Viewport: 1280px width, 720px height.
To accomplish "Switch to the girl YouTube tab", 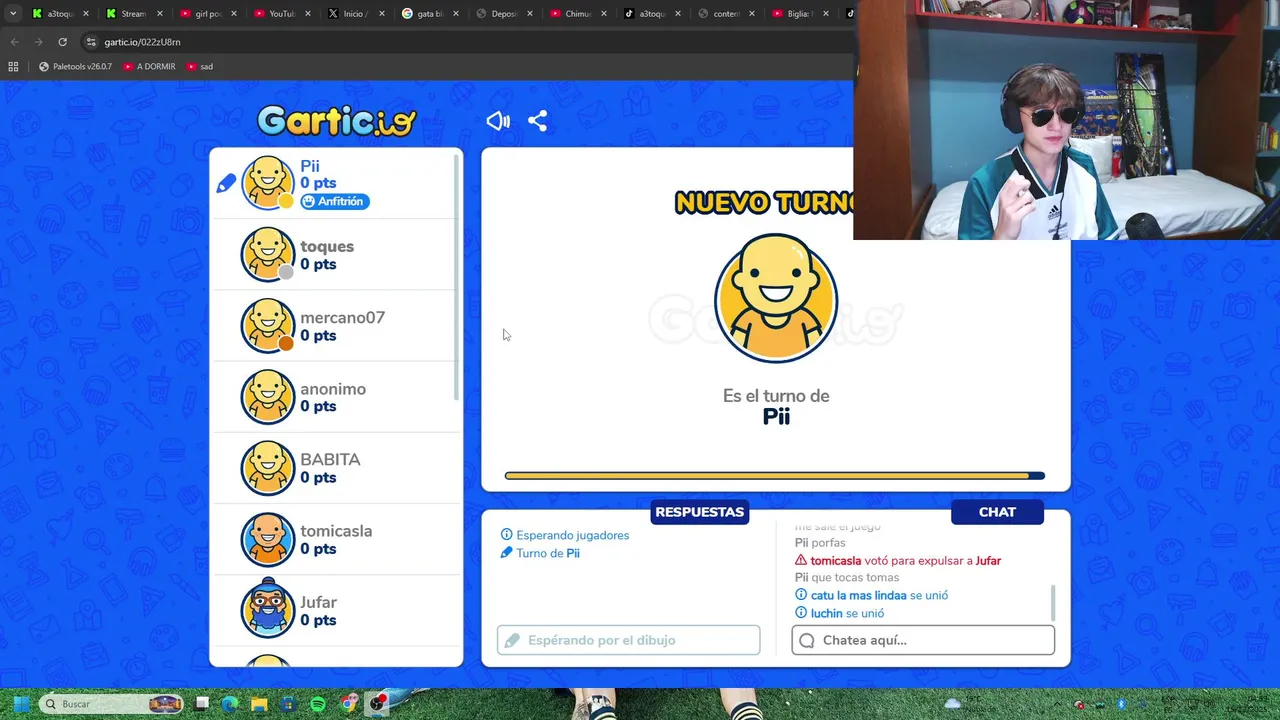I will click(x=207, y=14).
